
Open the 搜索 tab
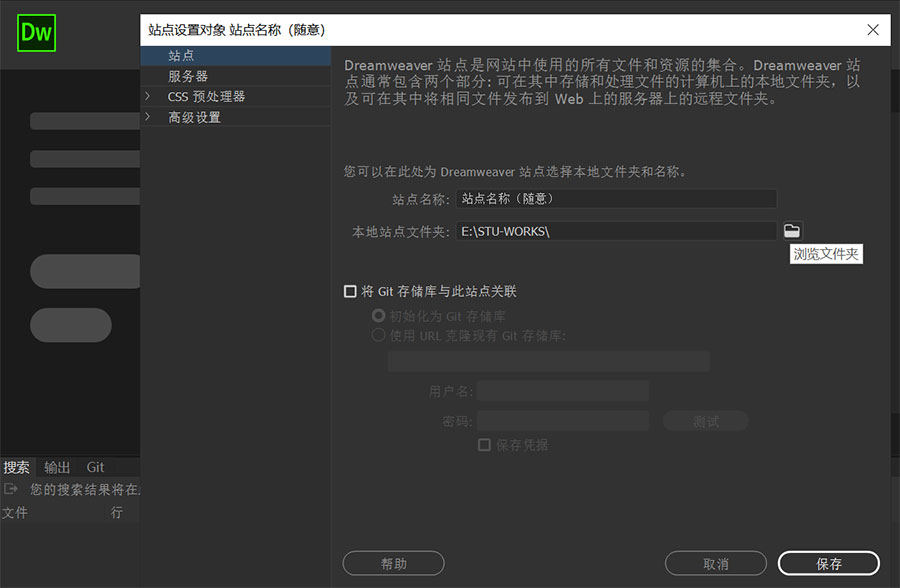(17, 467)
